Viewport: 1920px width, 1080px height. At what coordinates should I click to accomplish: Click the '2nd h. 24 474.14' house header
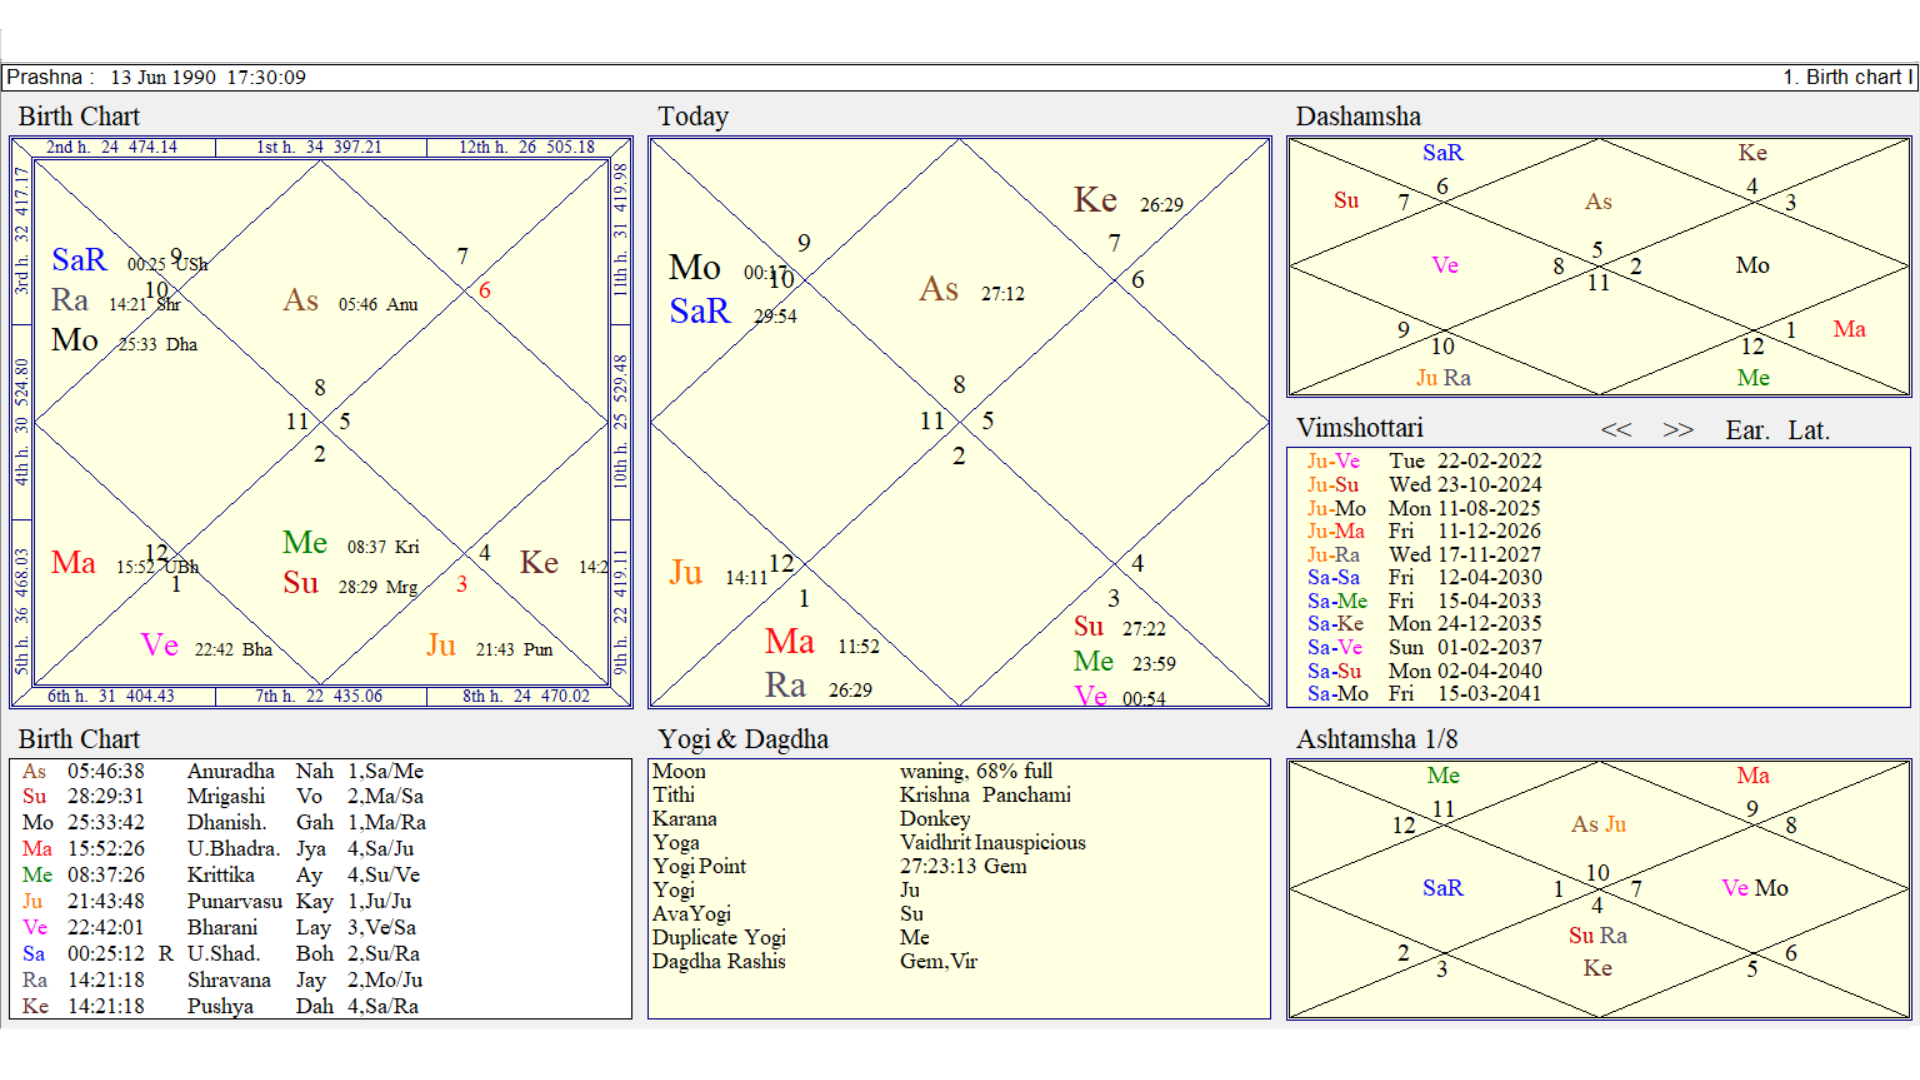[111, 147]
